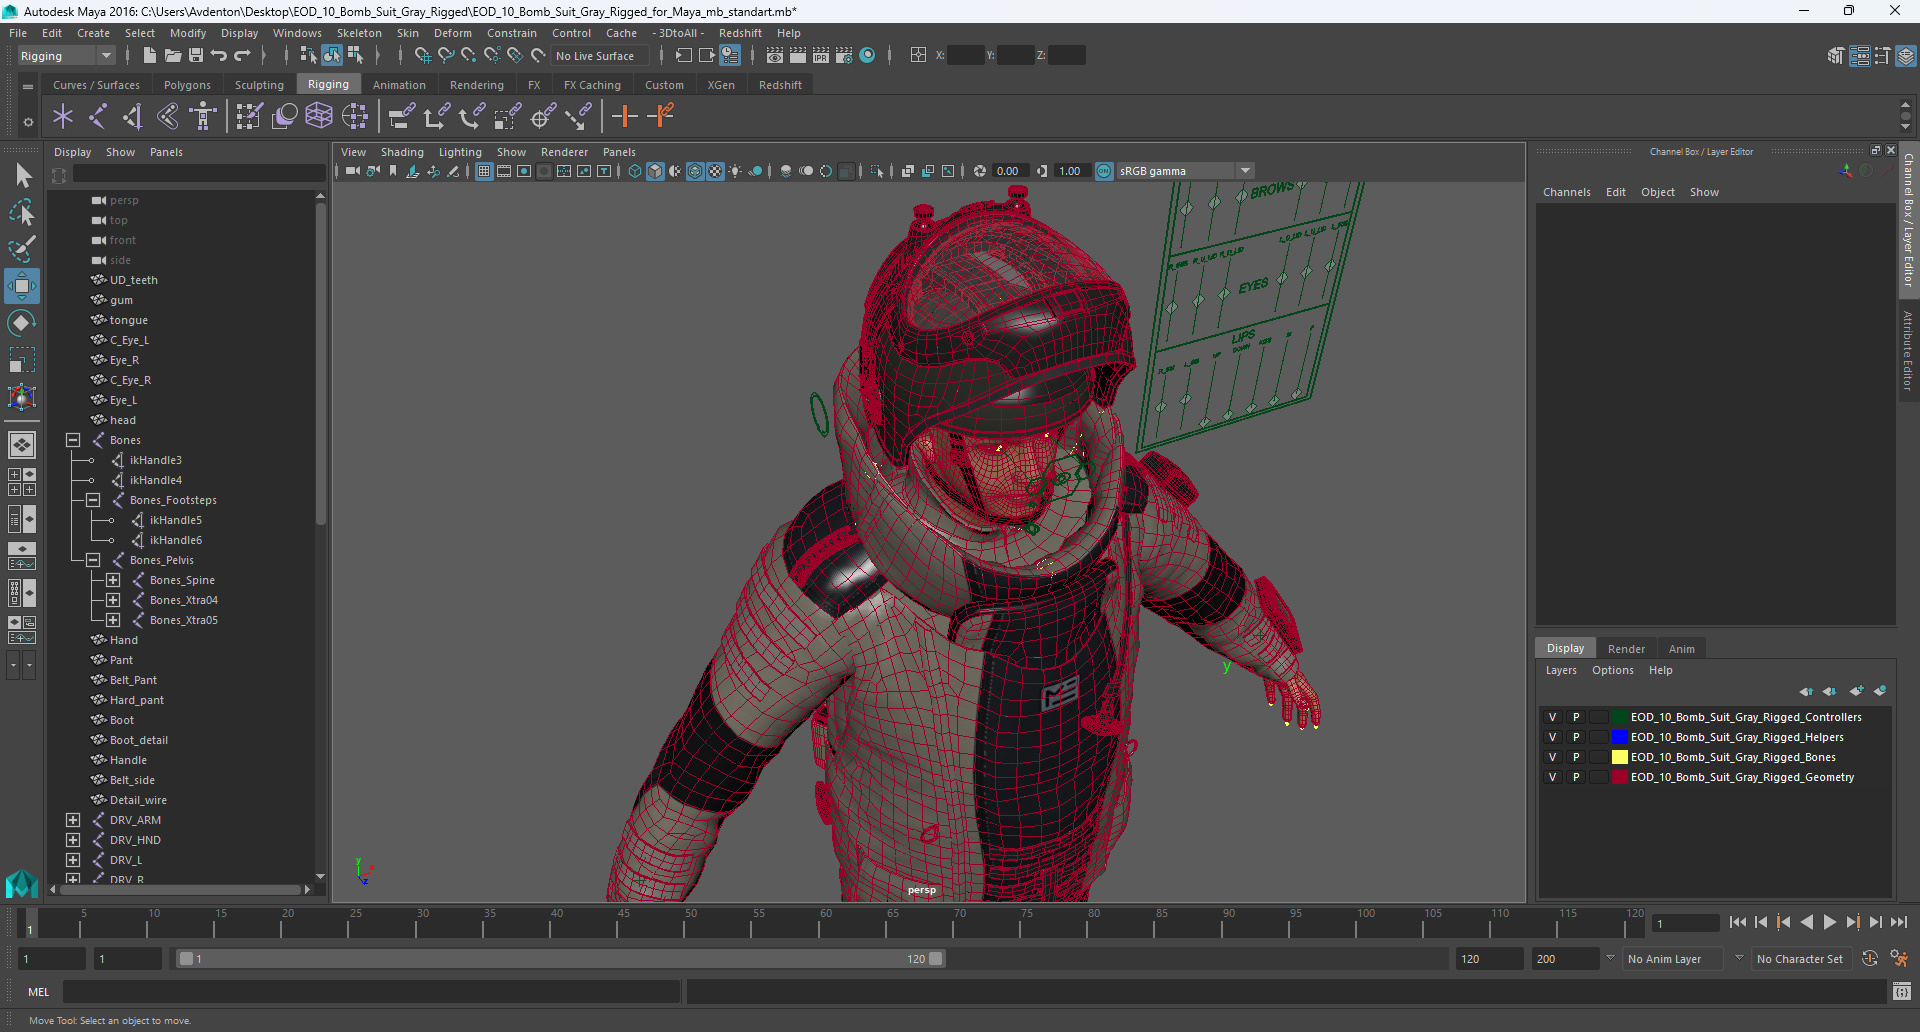This screenshot has width=1920, height=1032.
Task: Toggle visibility of the Bones layer
Action: 1552,757
